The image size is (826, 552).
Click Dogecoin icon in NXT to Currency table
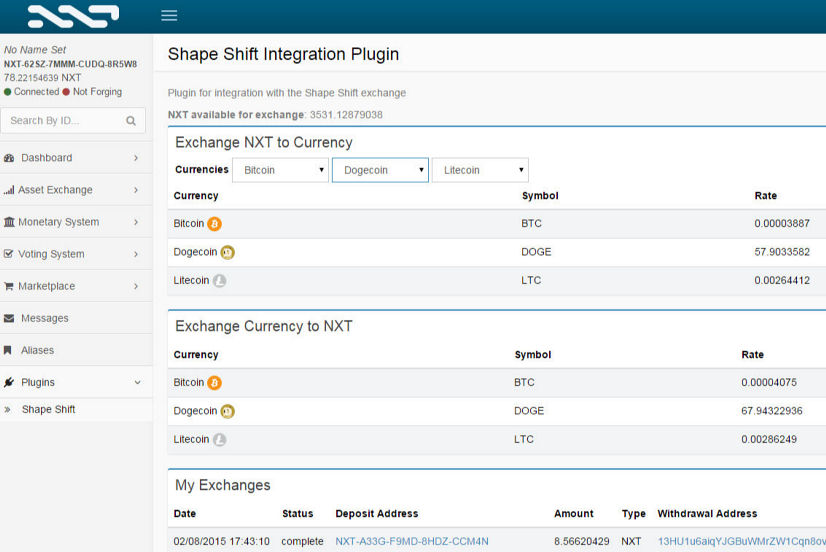(x=228, y=252)
